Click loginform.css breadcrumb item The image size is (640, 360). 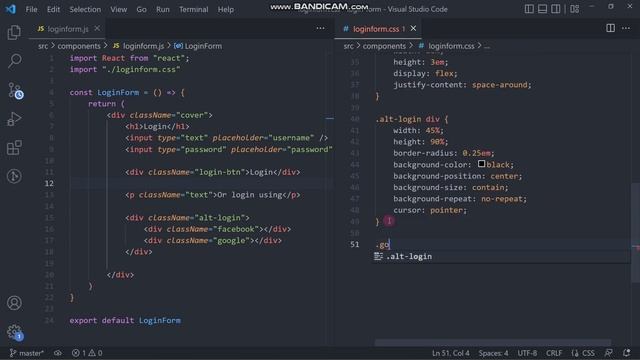coord(447,46)
